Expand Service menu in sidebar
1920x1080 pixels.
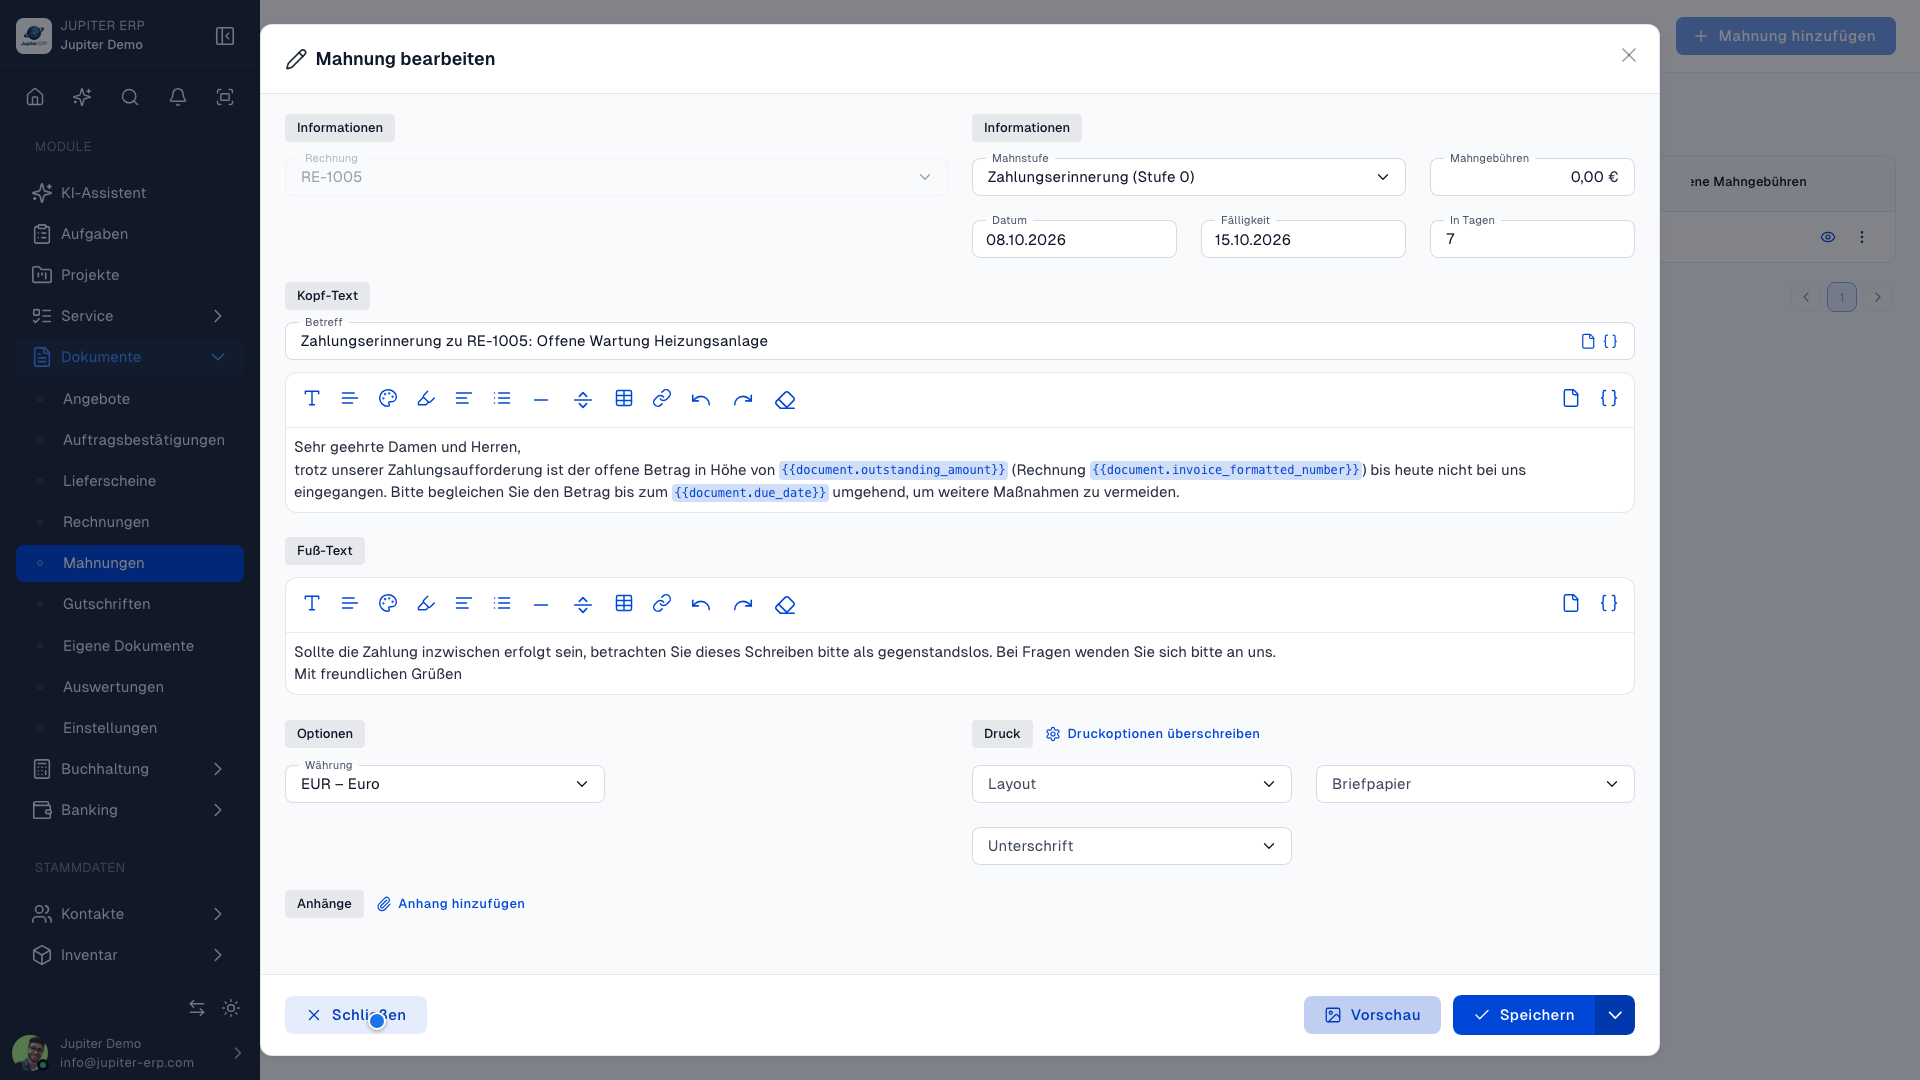(x=130, y=316)
